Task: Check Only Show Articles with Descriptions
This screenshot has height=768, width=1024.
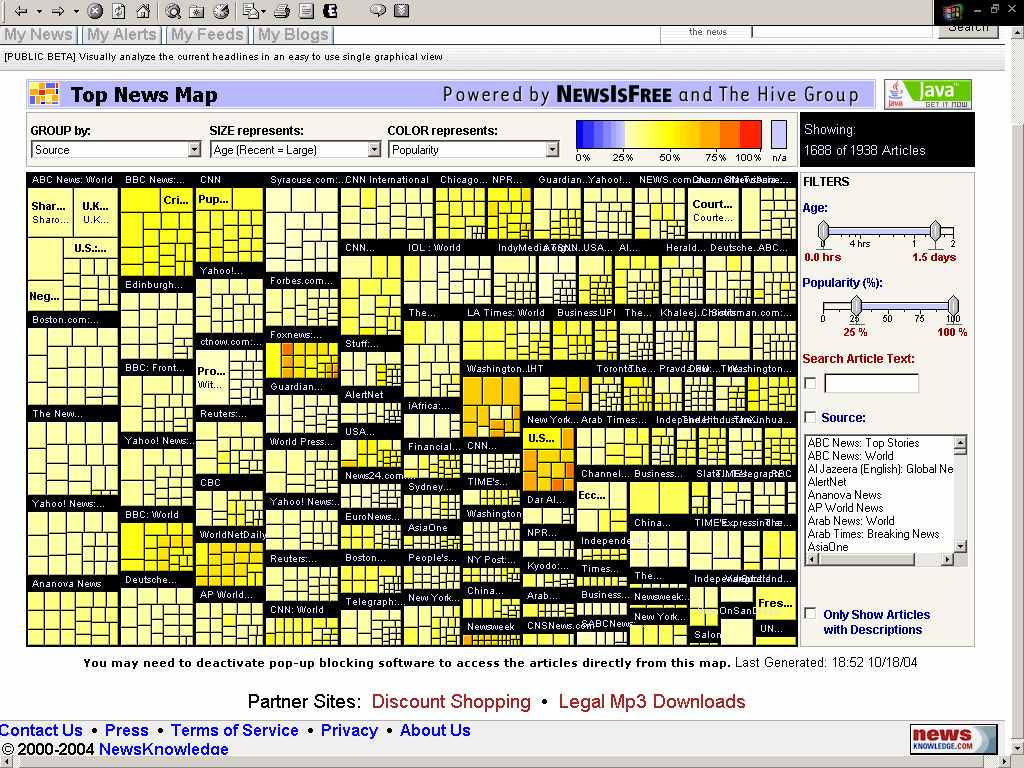Action: click(810, 614)
